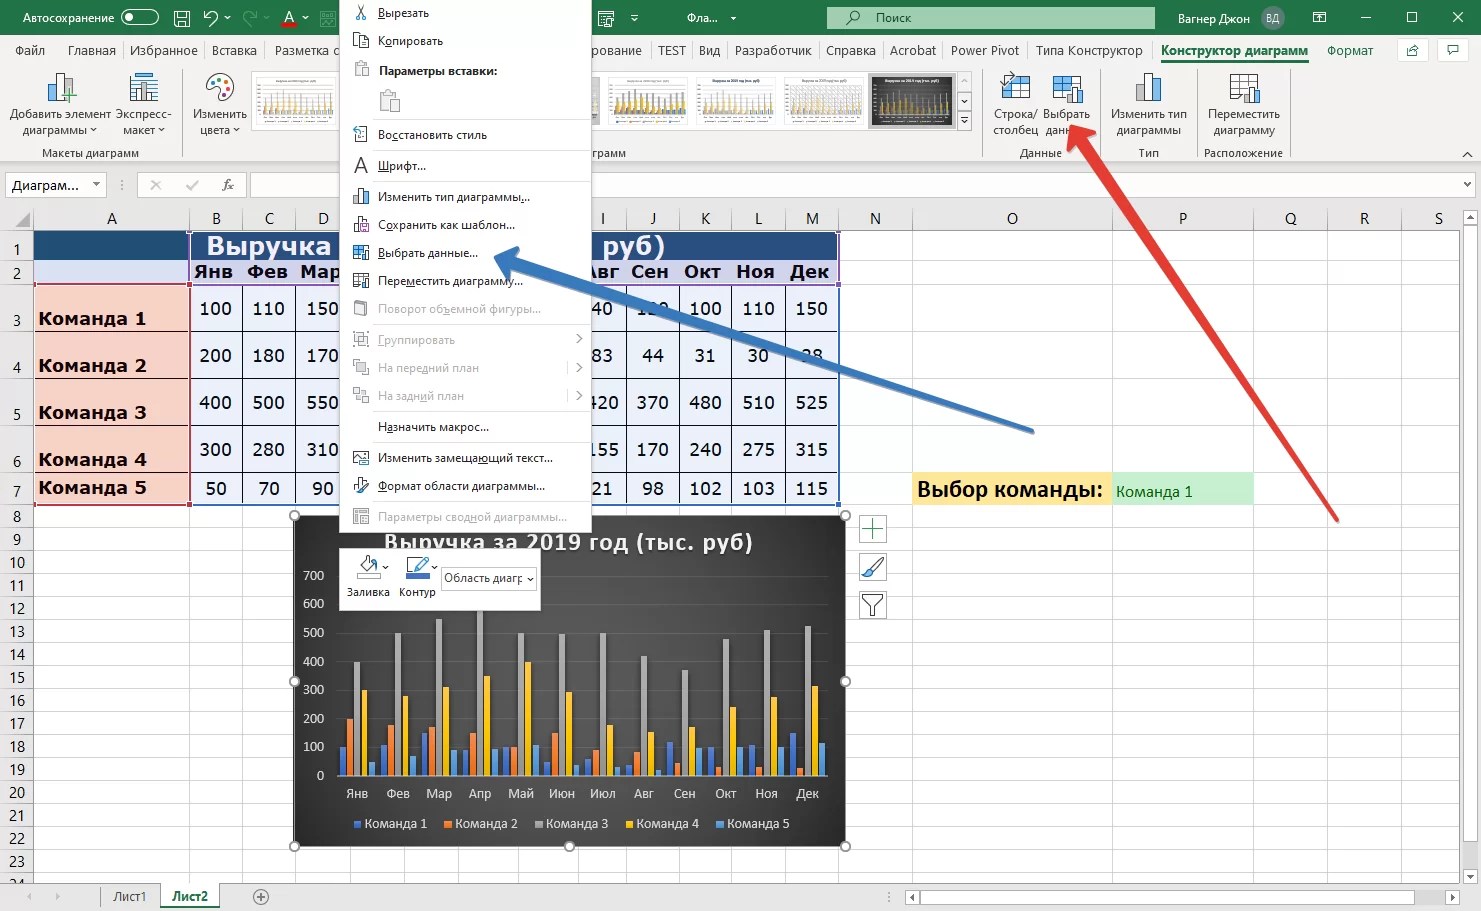The image size is (1481, 911).
Task: Click the Save icon in title bar
Action: pyautogui.click(x=182, y=18)
